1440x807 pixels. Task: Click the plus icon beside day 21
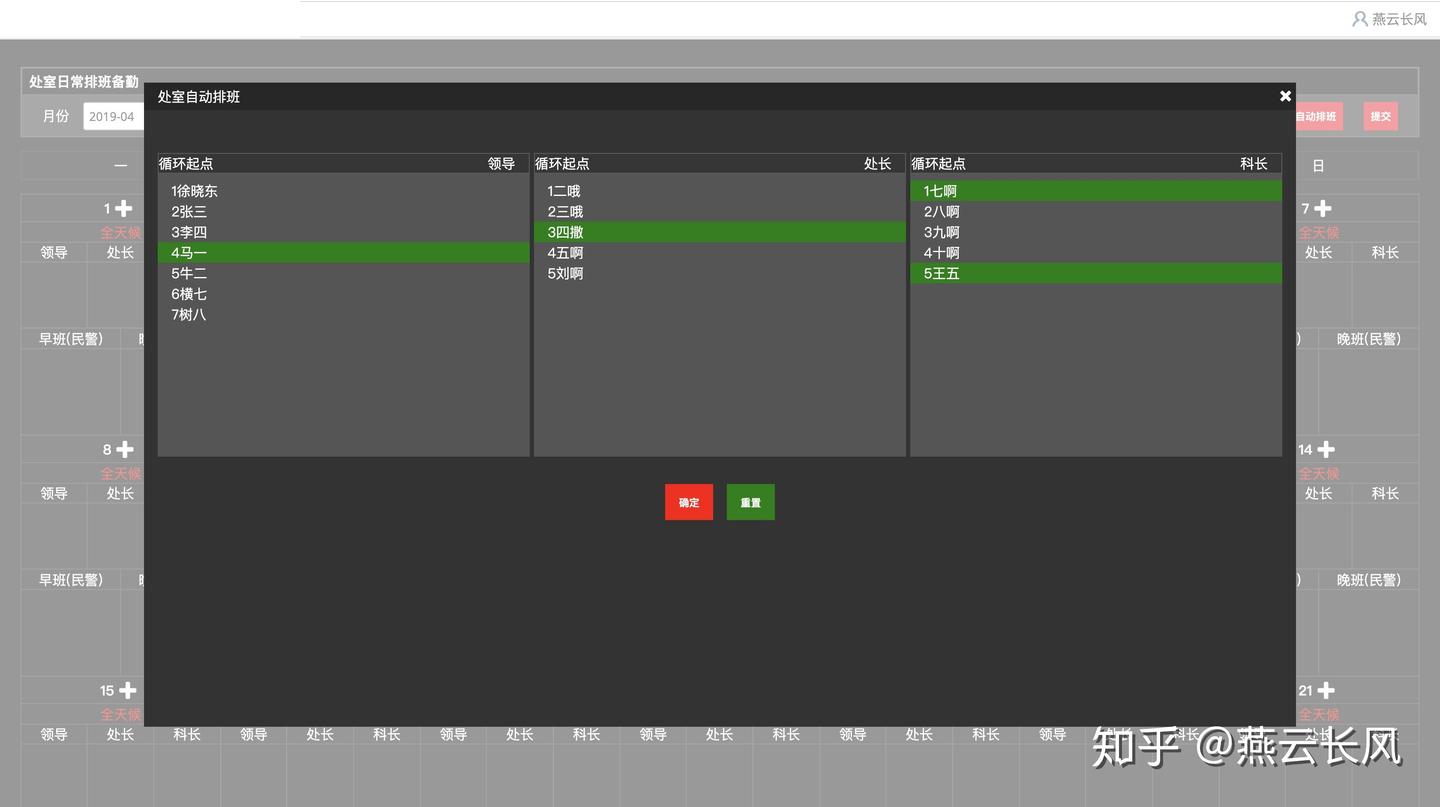click(1326, 690)
